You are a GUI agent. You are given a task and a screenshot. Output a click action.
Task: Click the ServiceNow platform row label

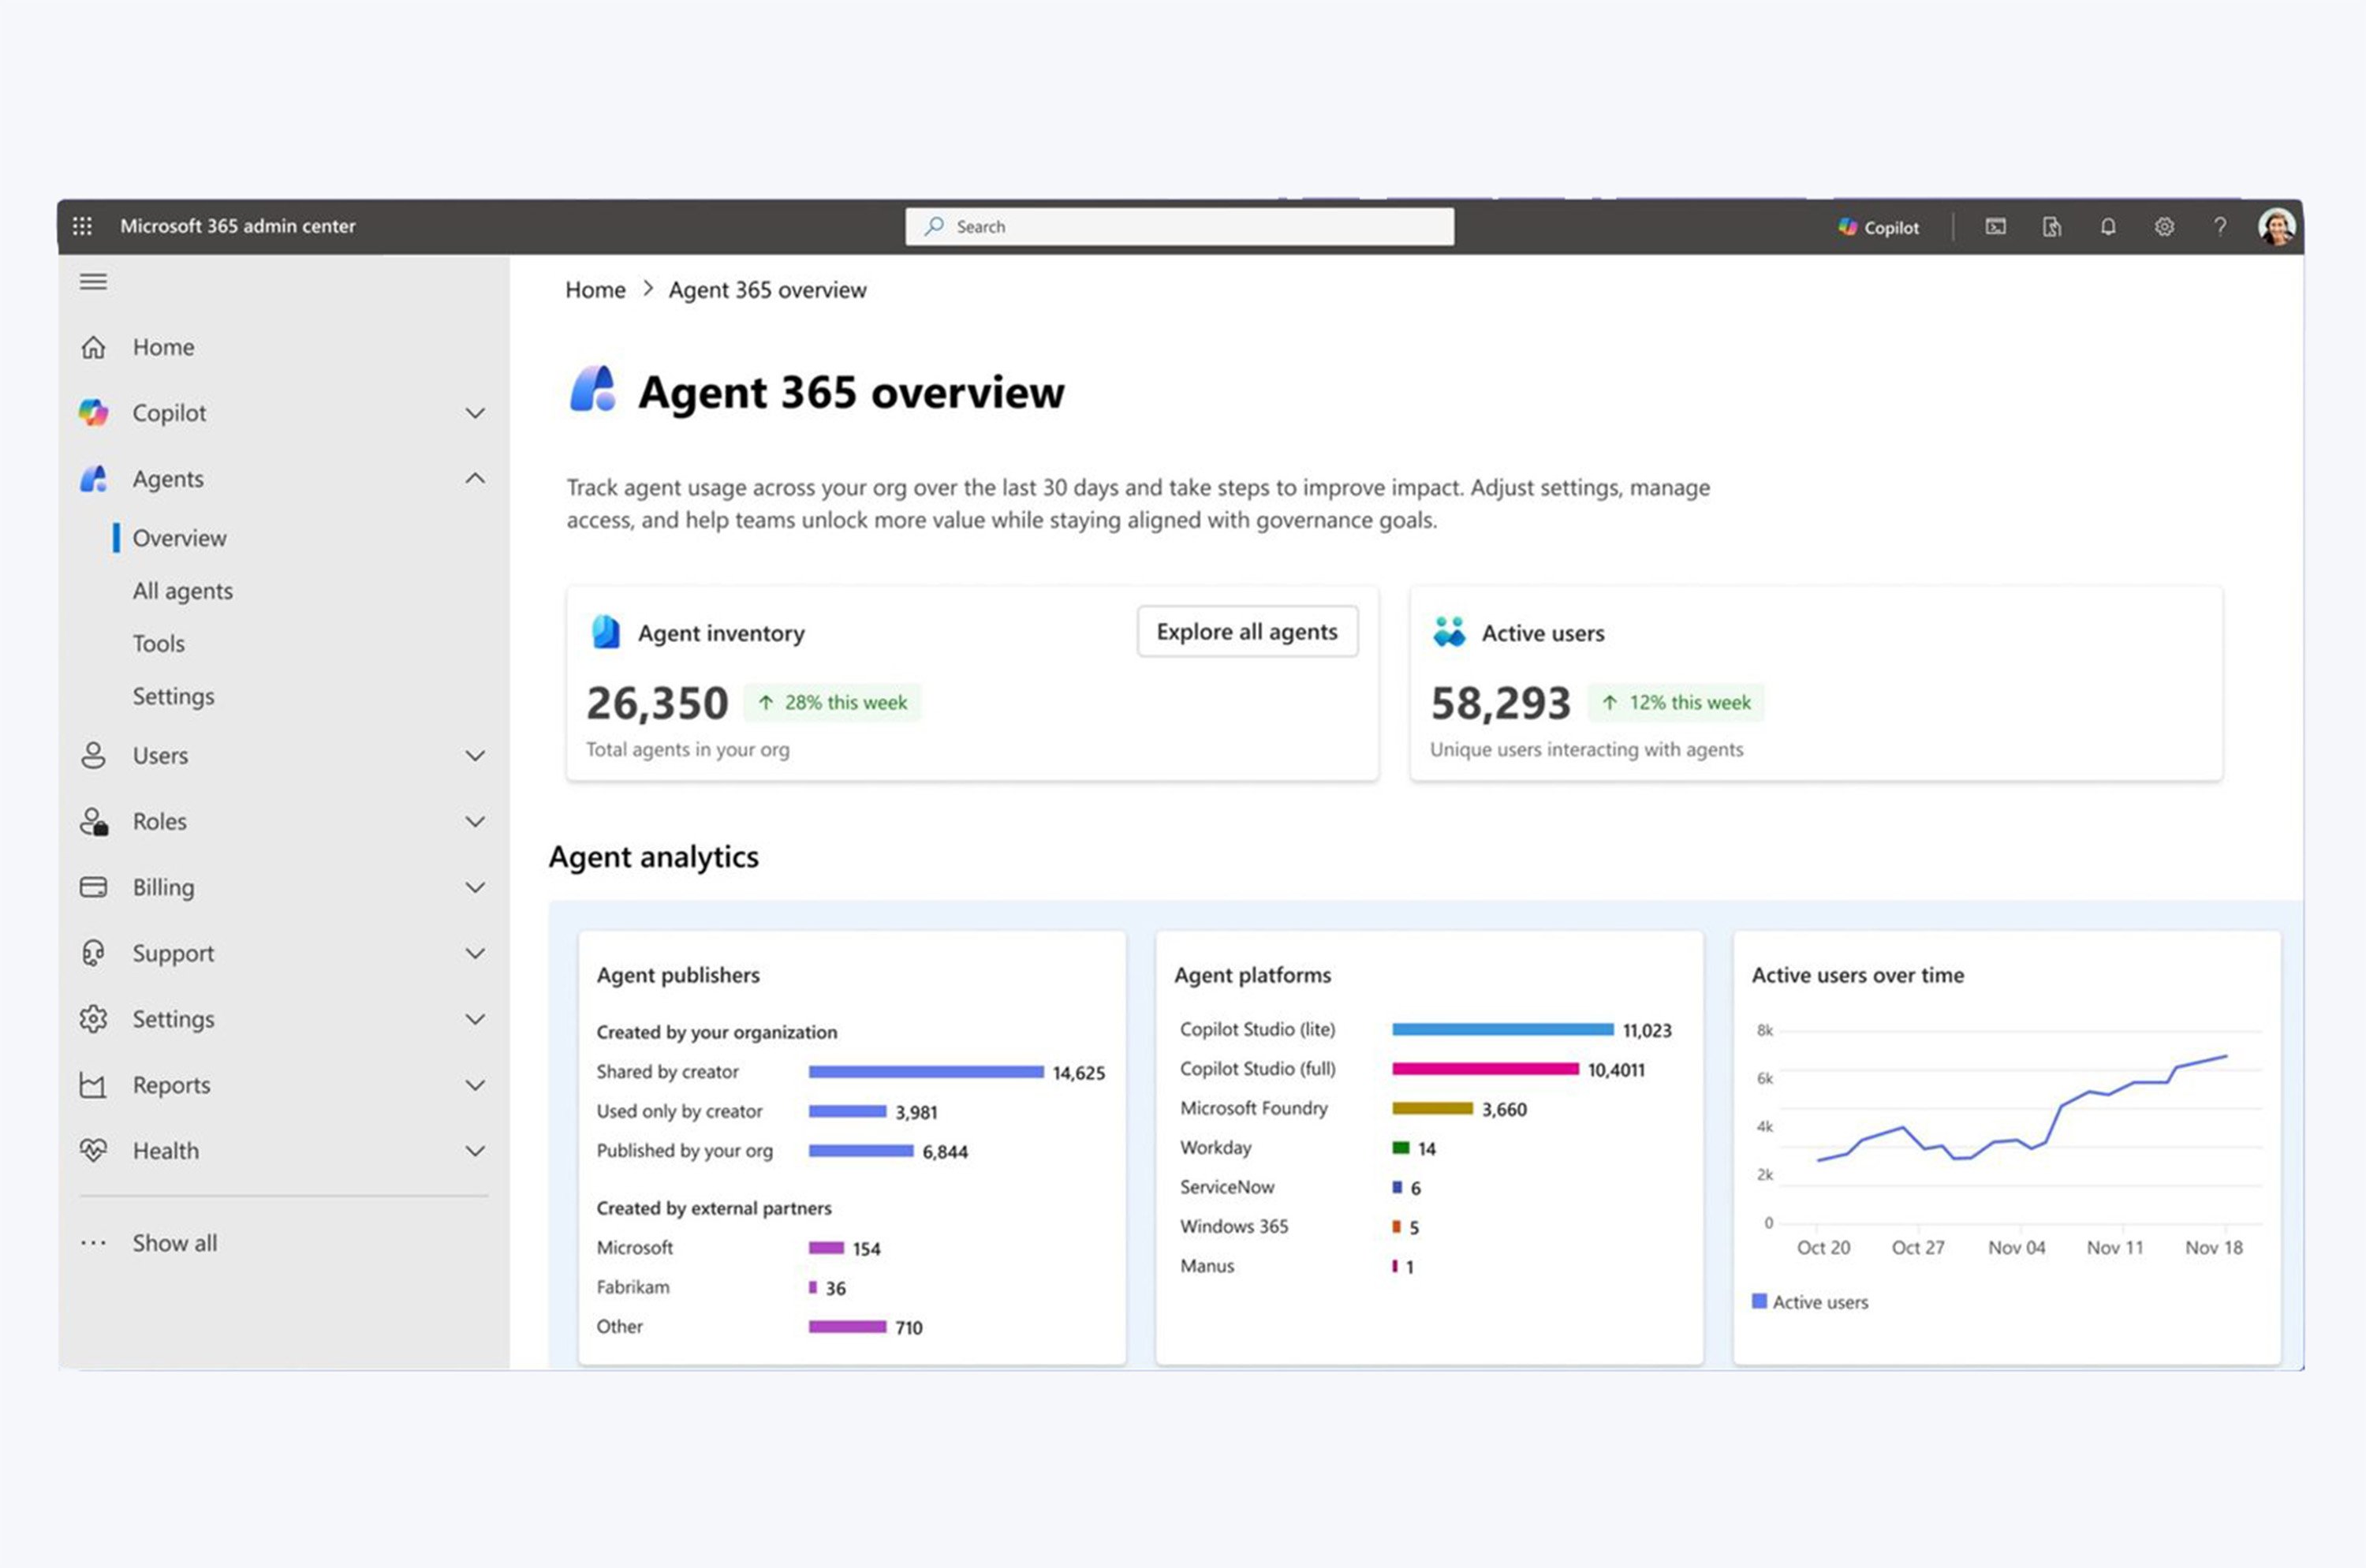[x=1227, y=1187]
